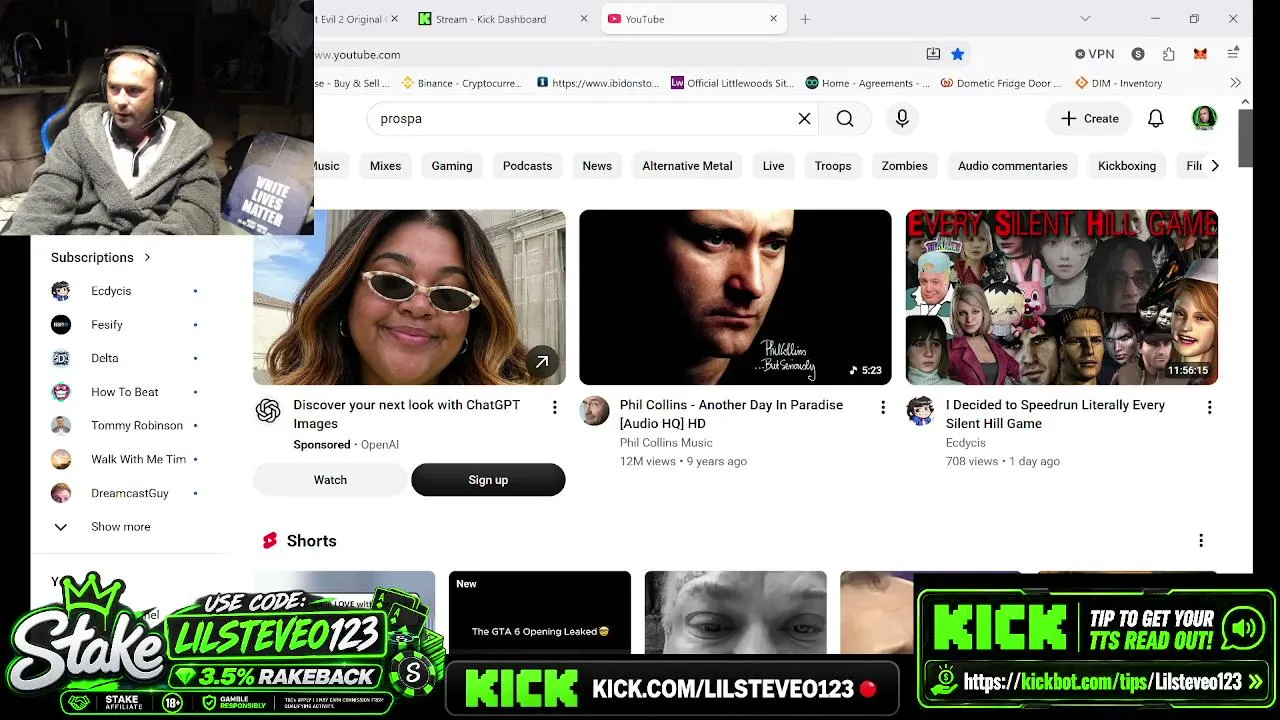This screenshot has width=1280, height=720.
Task: Start voice search with the microphone
Action: click(x=902, y=119)
